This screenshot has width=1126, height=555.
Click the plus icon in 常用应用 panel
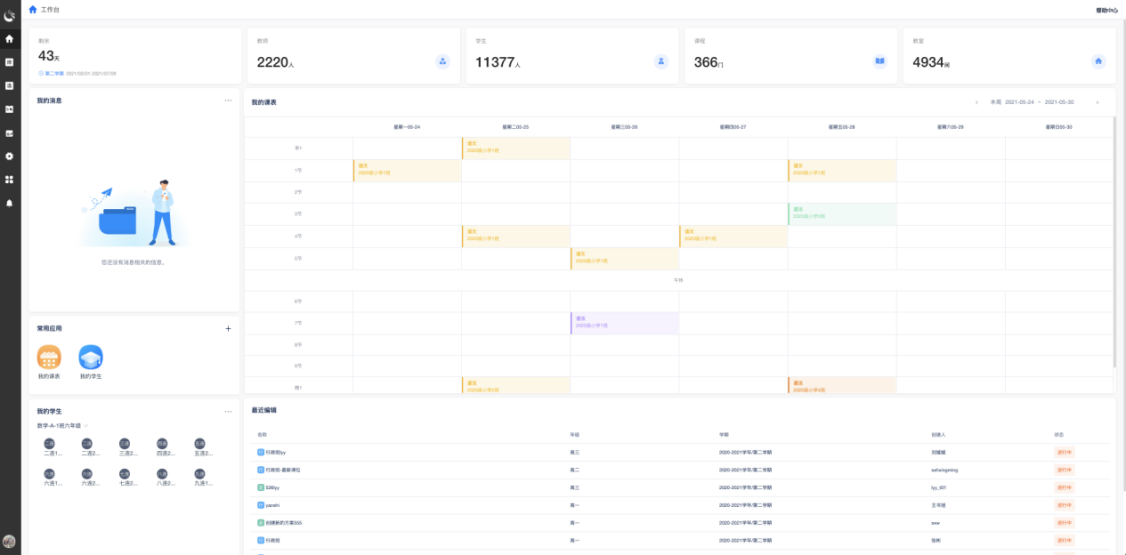228,328
